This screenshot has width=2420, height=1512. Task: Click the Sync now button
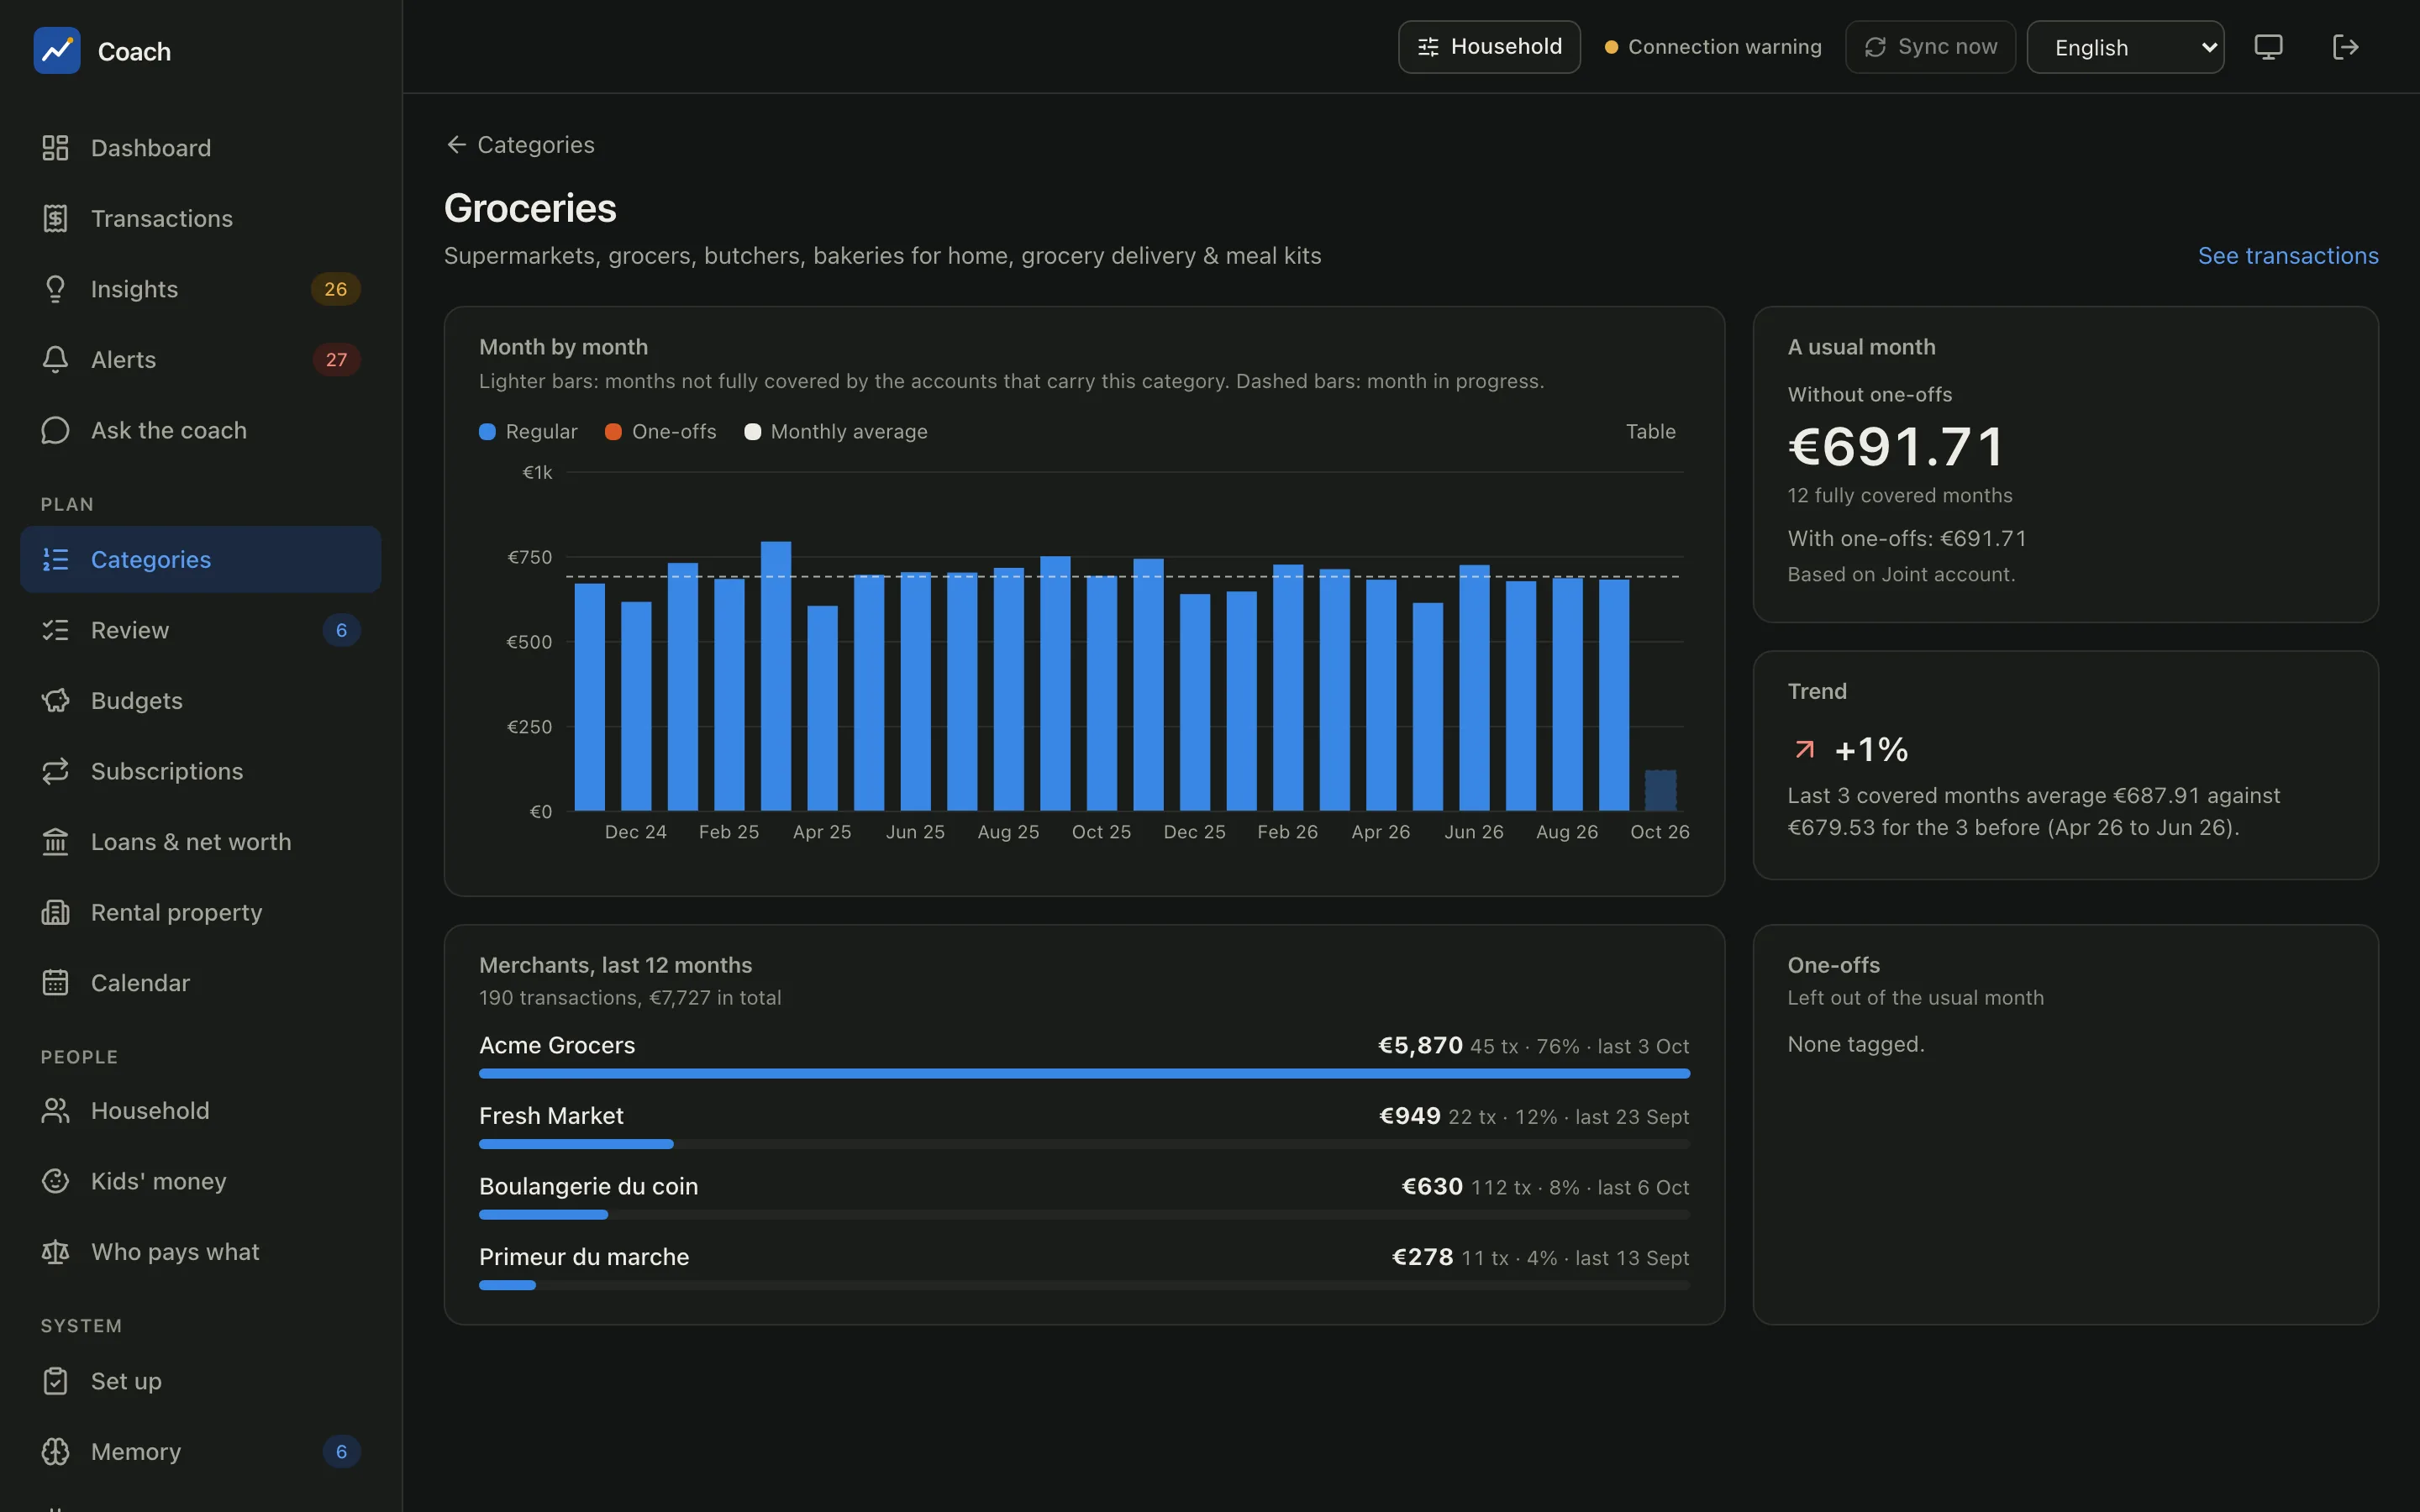click(x=1930, y=47)
